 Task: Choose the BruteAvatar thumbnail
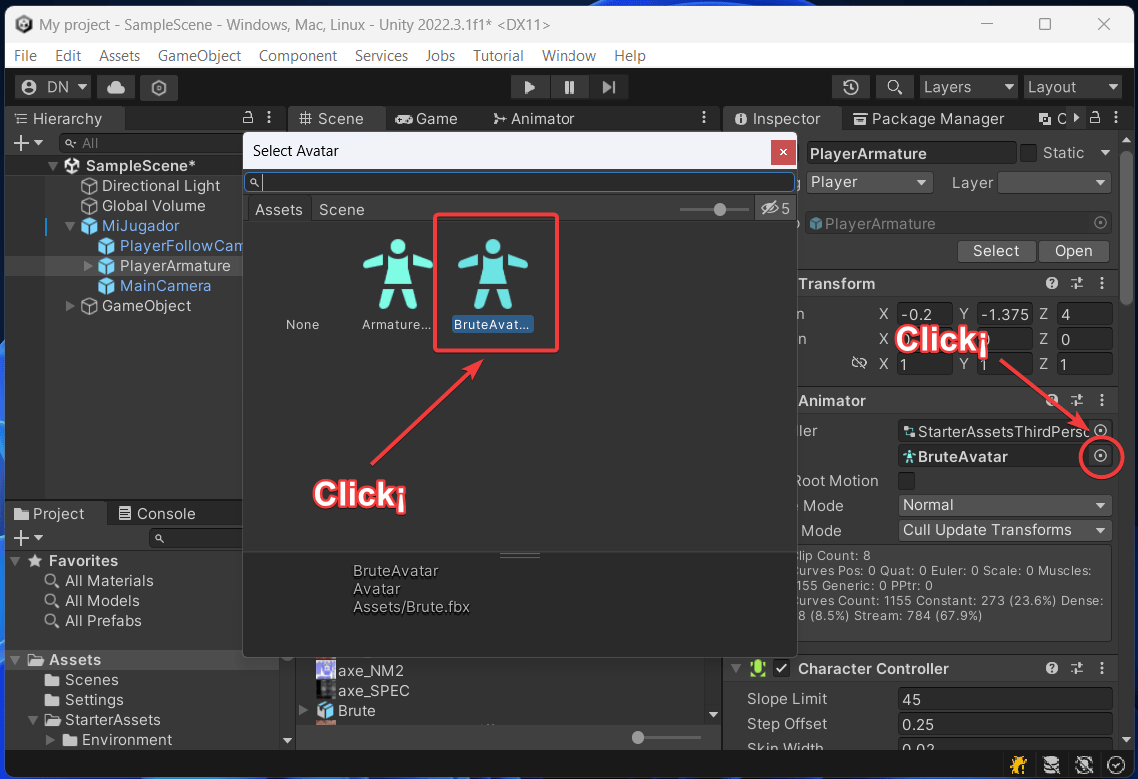pyautogui.click(x=494, y=283)
